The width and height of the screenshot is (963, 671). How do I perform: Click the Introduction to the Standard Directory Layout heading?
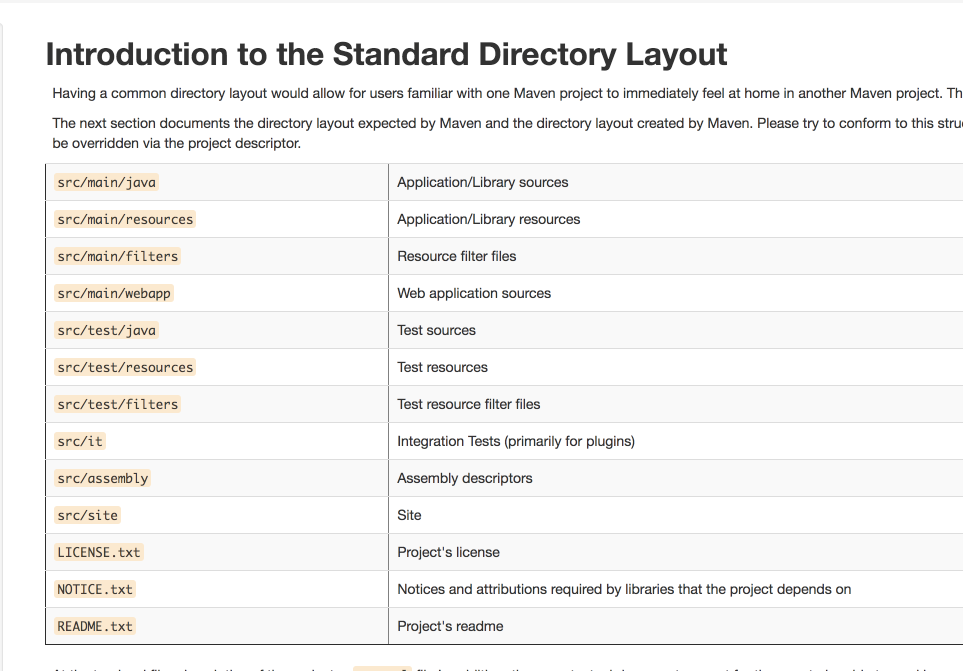(386, 54)
